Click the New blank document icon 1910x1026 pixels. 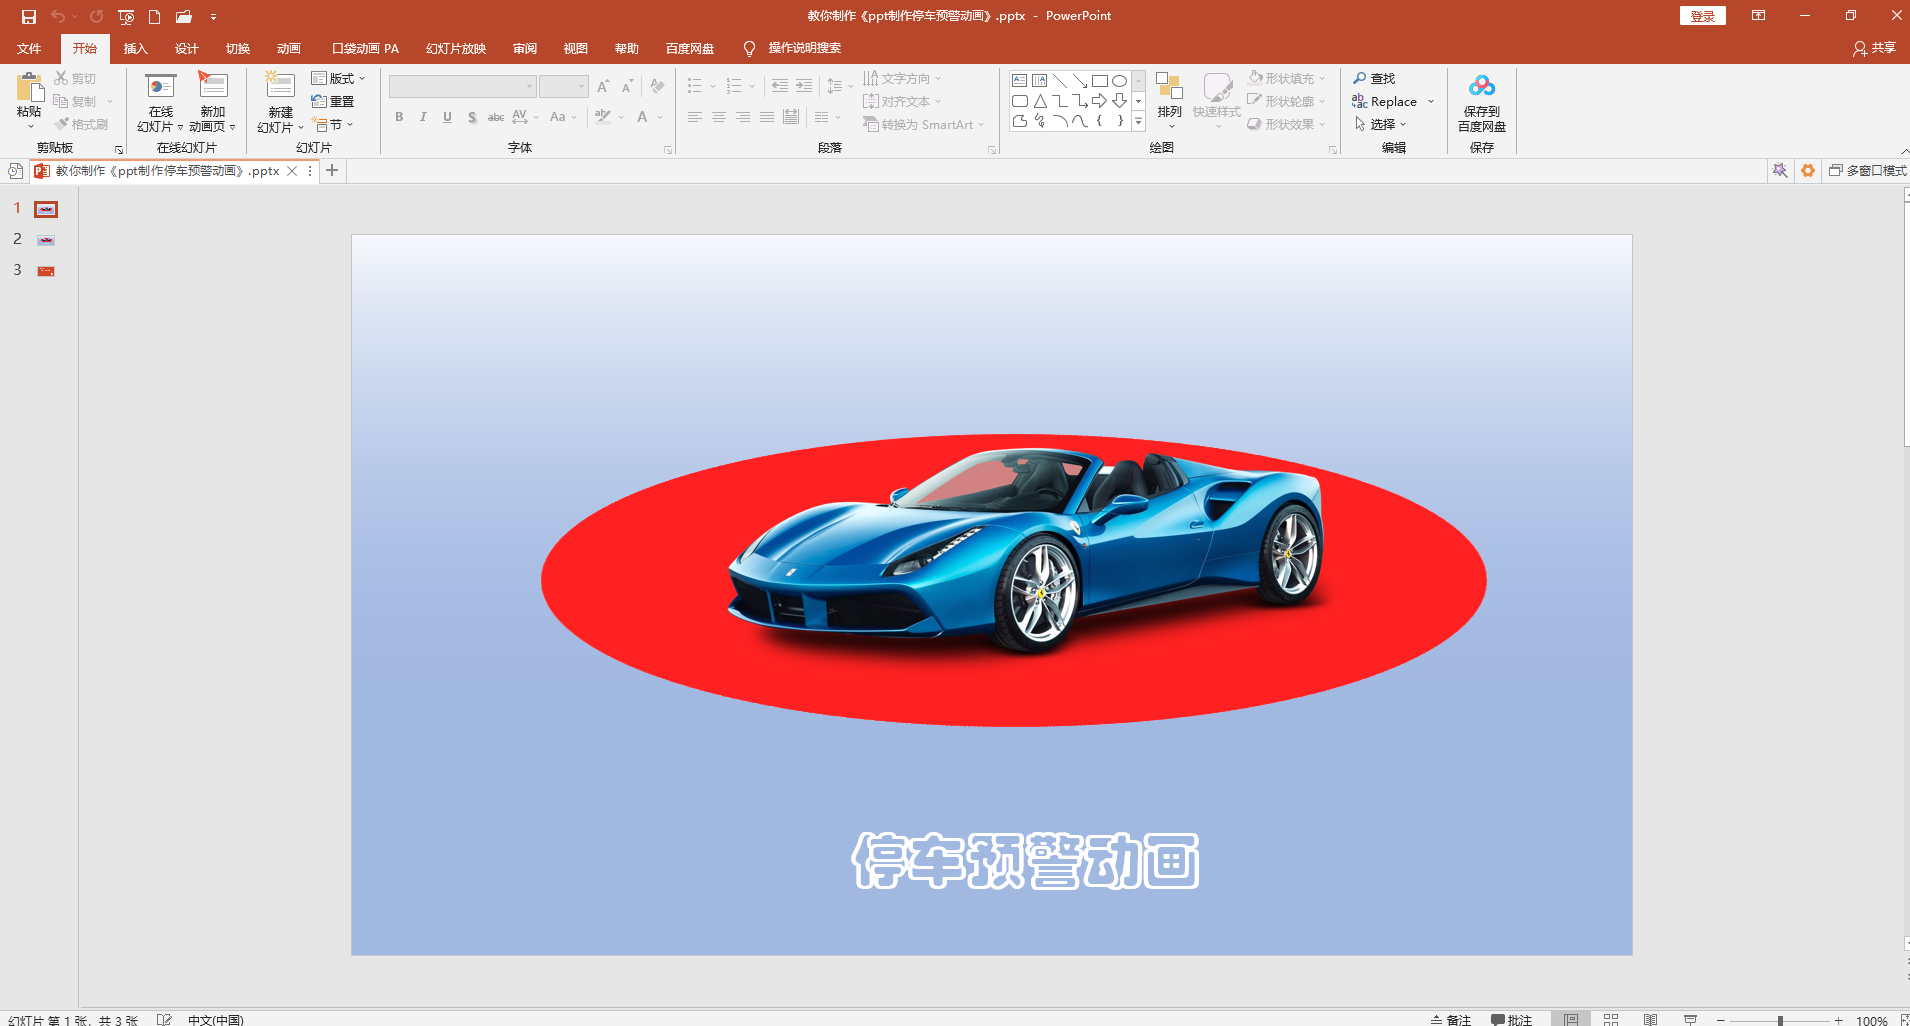click(155, 17)
